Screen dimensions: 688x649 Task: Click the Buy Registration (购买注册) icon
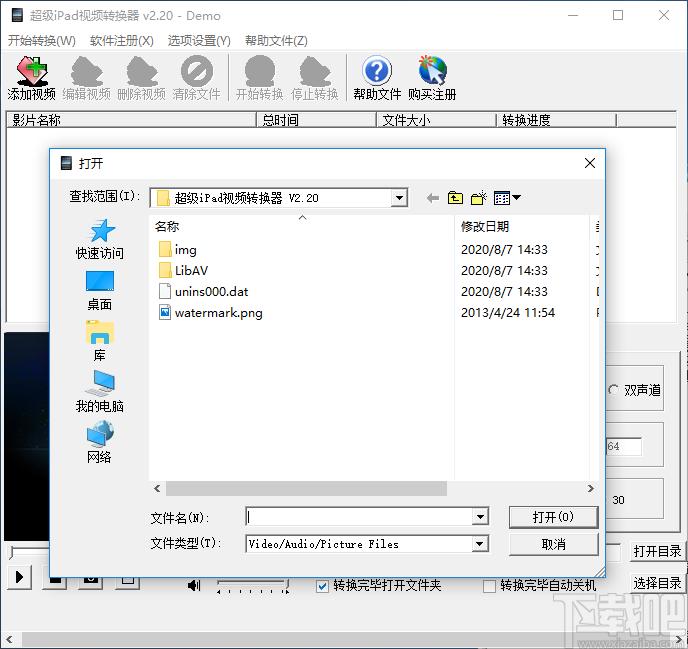click(x=432, y=78)
